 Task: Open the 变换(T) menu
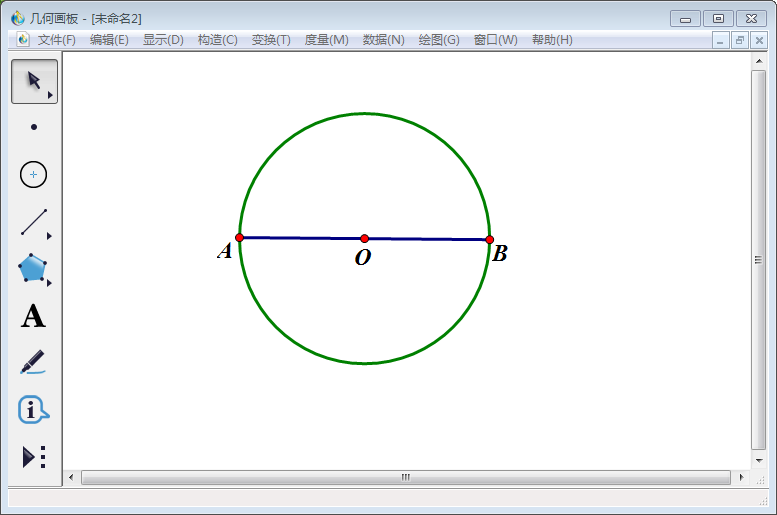[271, 40]
